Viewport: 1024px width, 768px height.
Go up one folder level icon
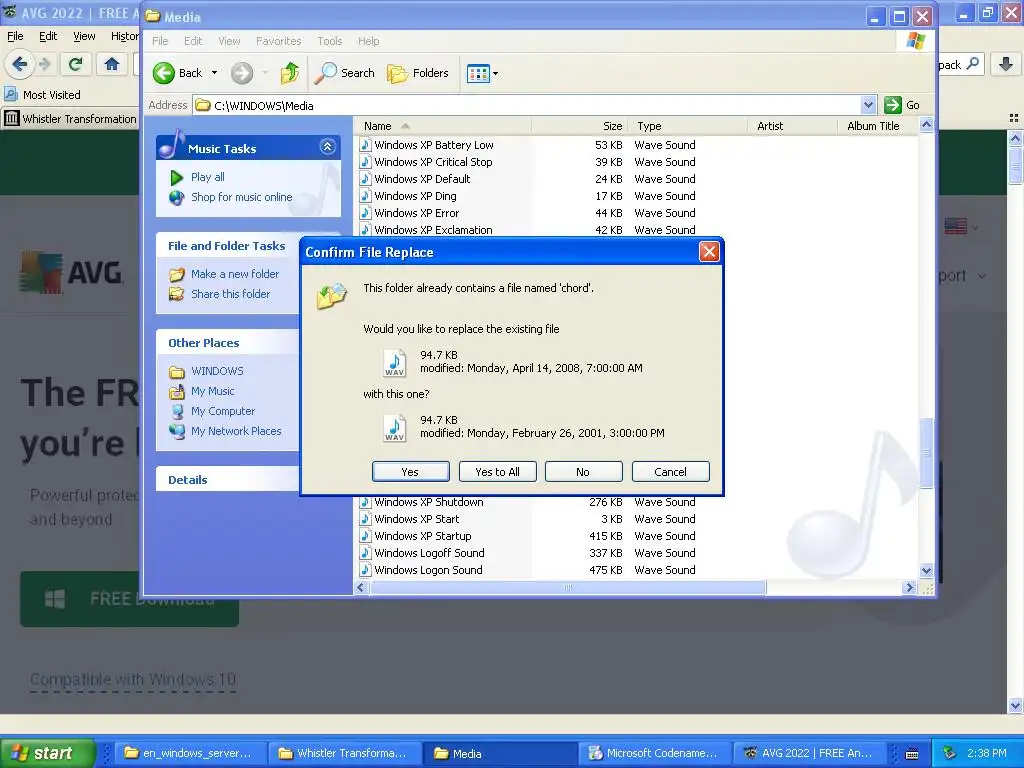289,73
